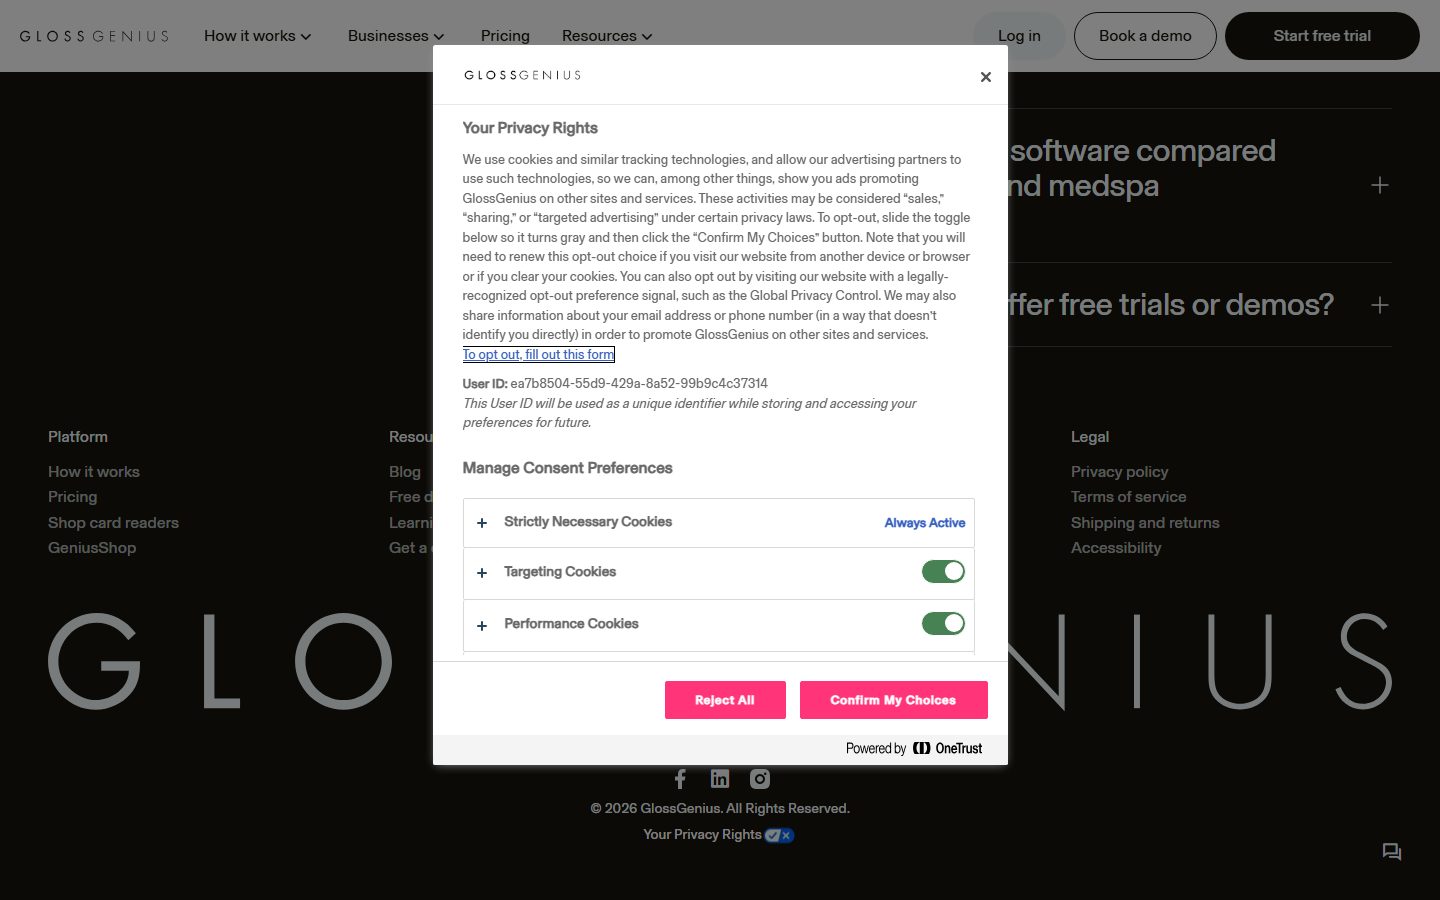Viewport: 1440px width, 900px height.
Task: Click the privacy choices badge icon
Action: [x=779, y=835]
